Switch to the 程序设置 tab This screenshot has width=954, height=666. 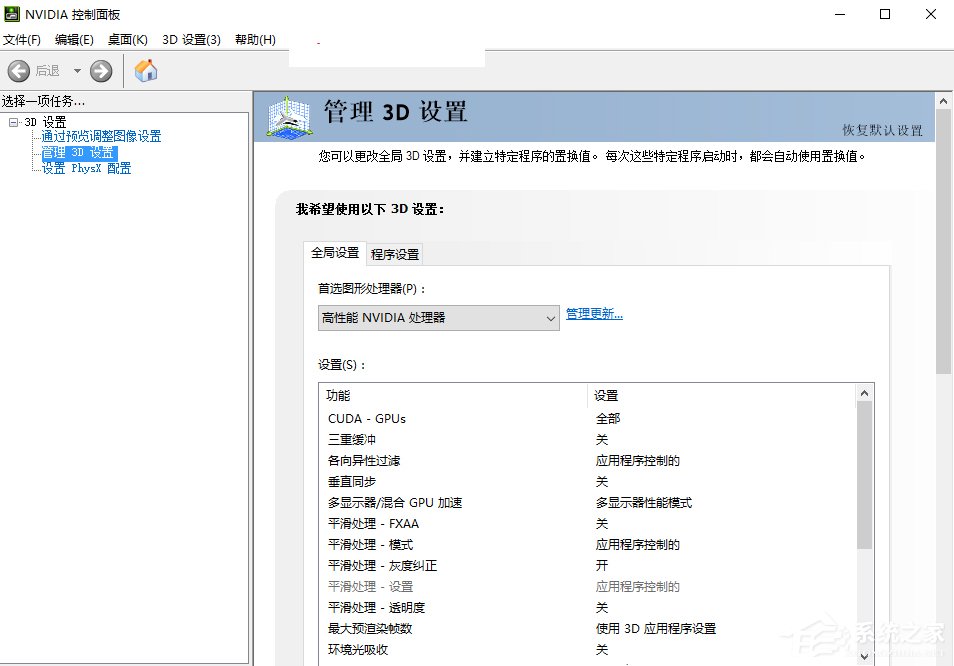coord(394,253)
